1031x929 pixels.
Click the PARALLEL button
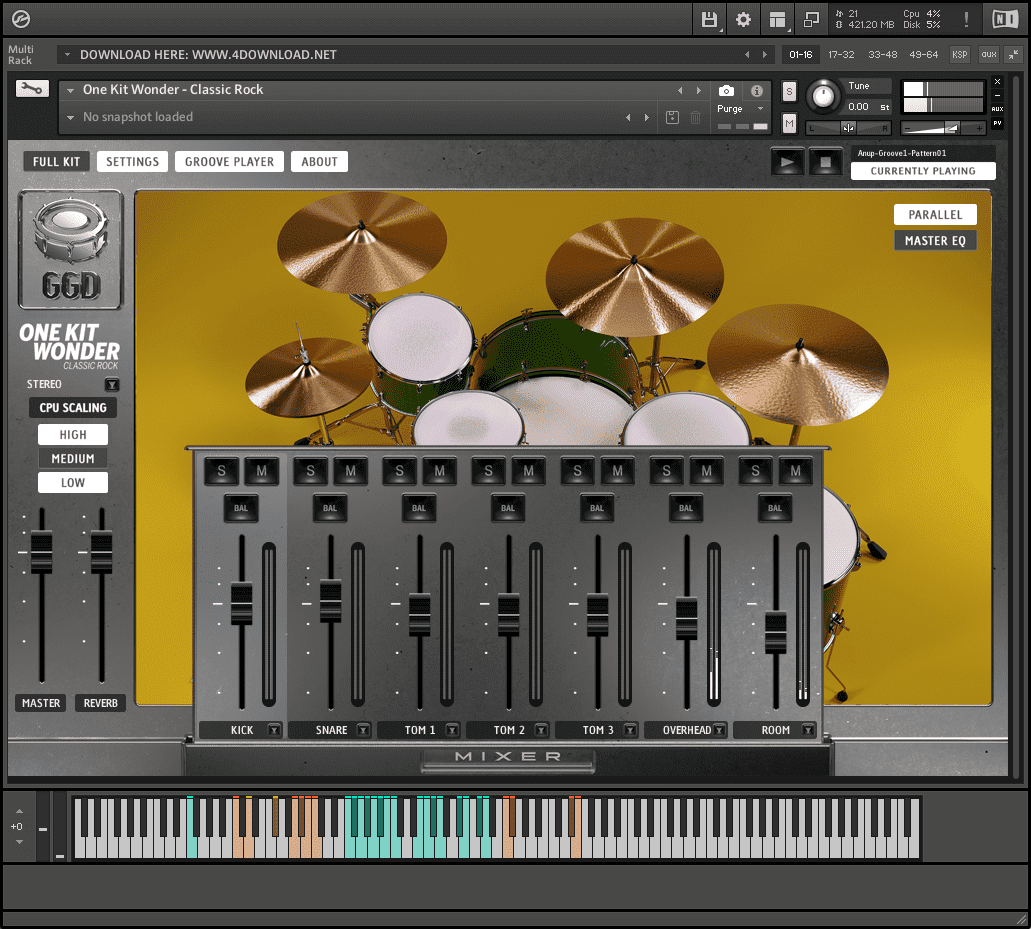pyautogui.click(x=935, y=214)
